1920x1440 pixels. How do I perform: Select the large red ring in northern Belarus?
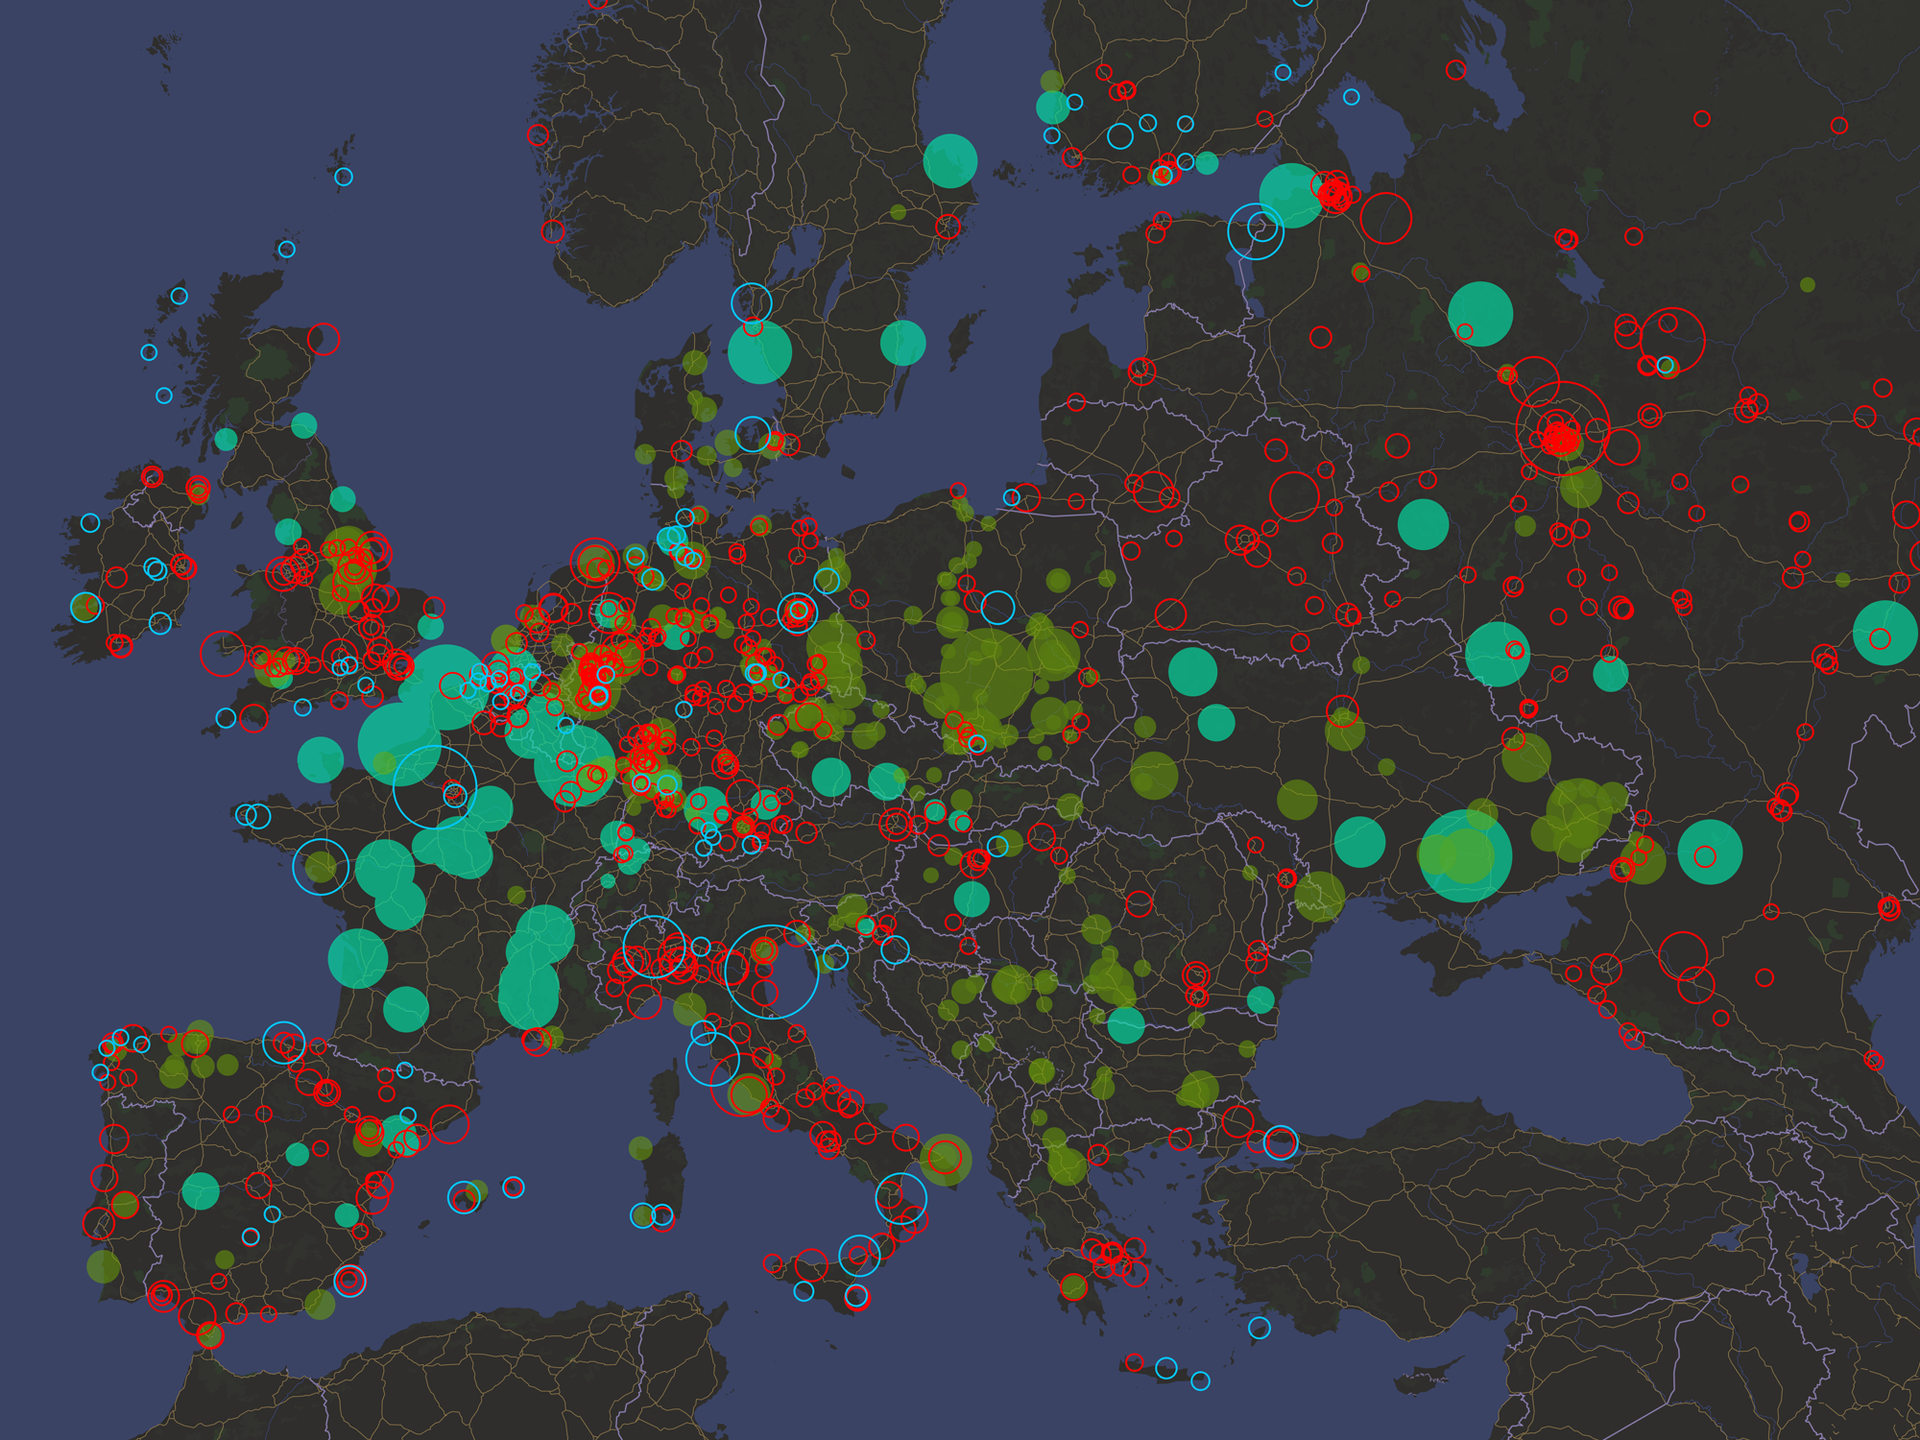point(1294,496)
